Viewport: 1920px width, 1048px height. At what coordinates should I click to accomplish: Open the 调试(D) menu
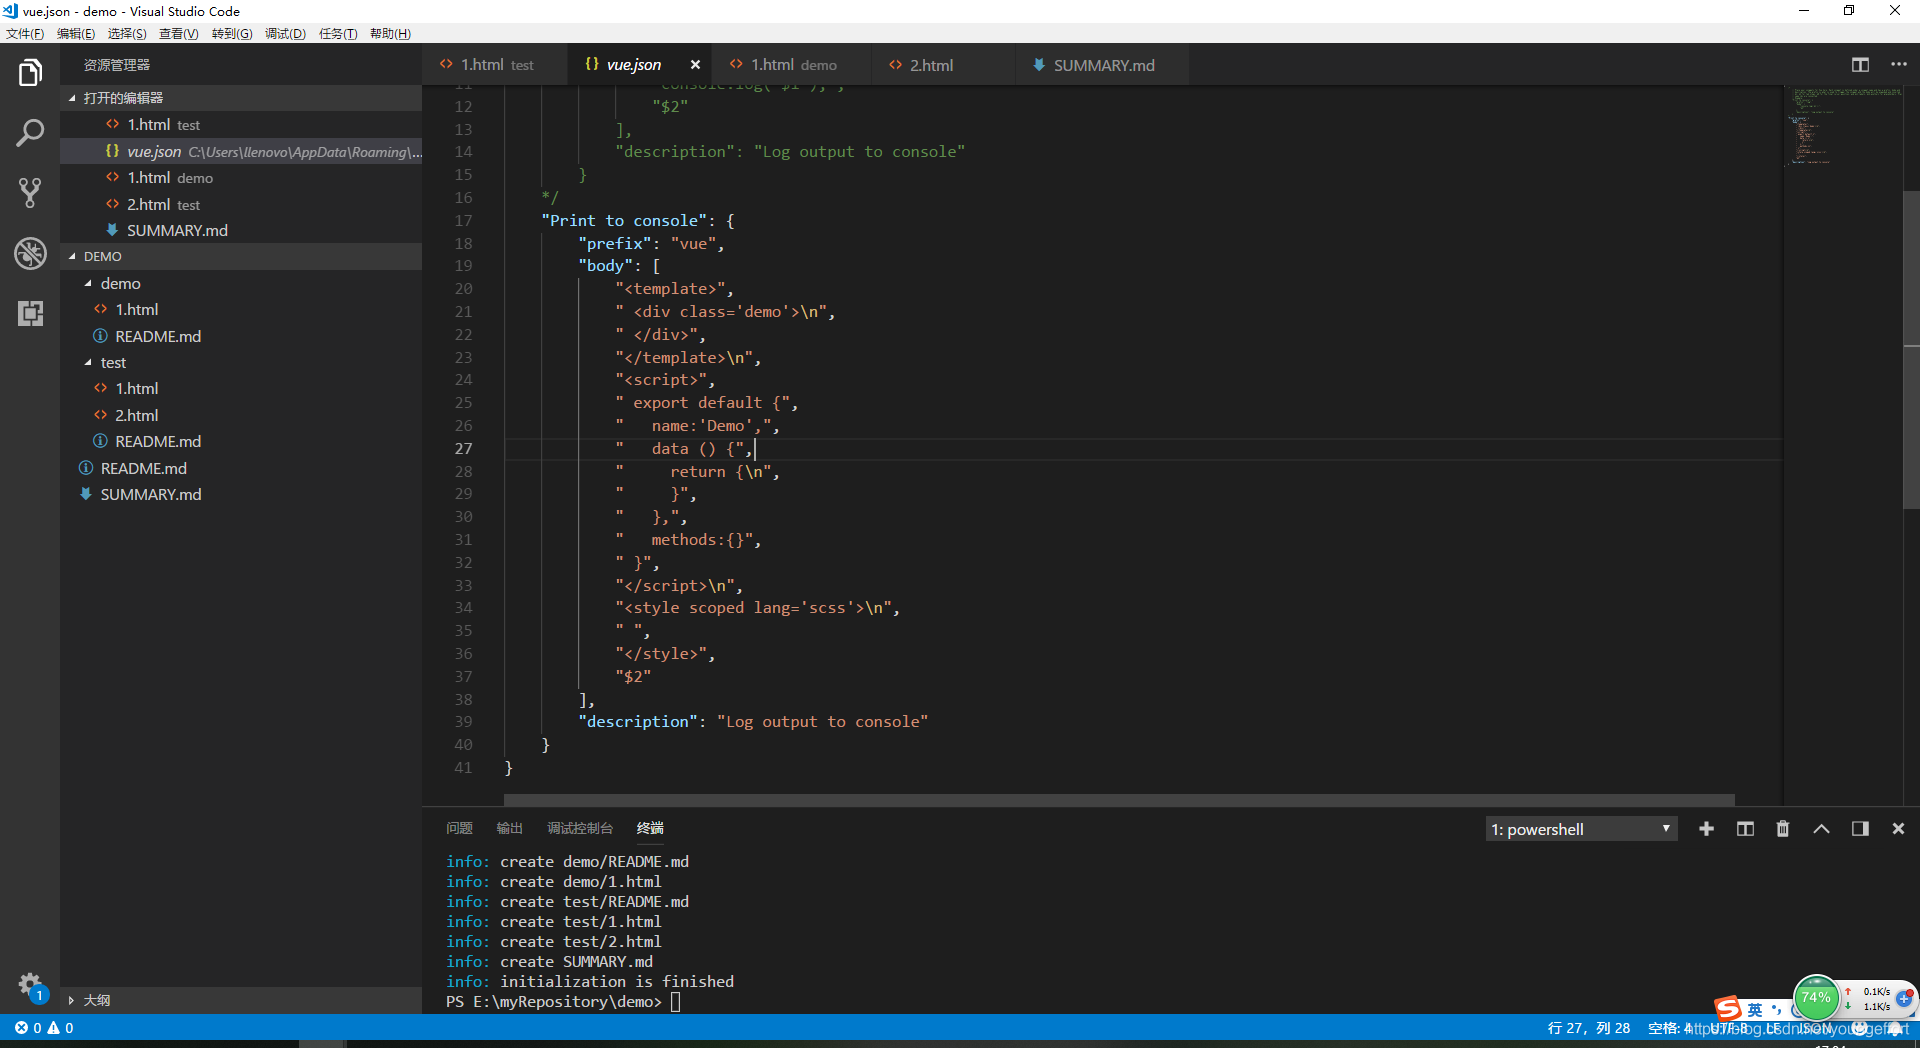click(285, 34)
